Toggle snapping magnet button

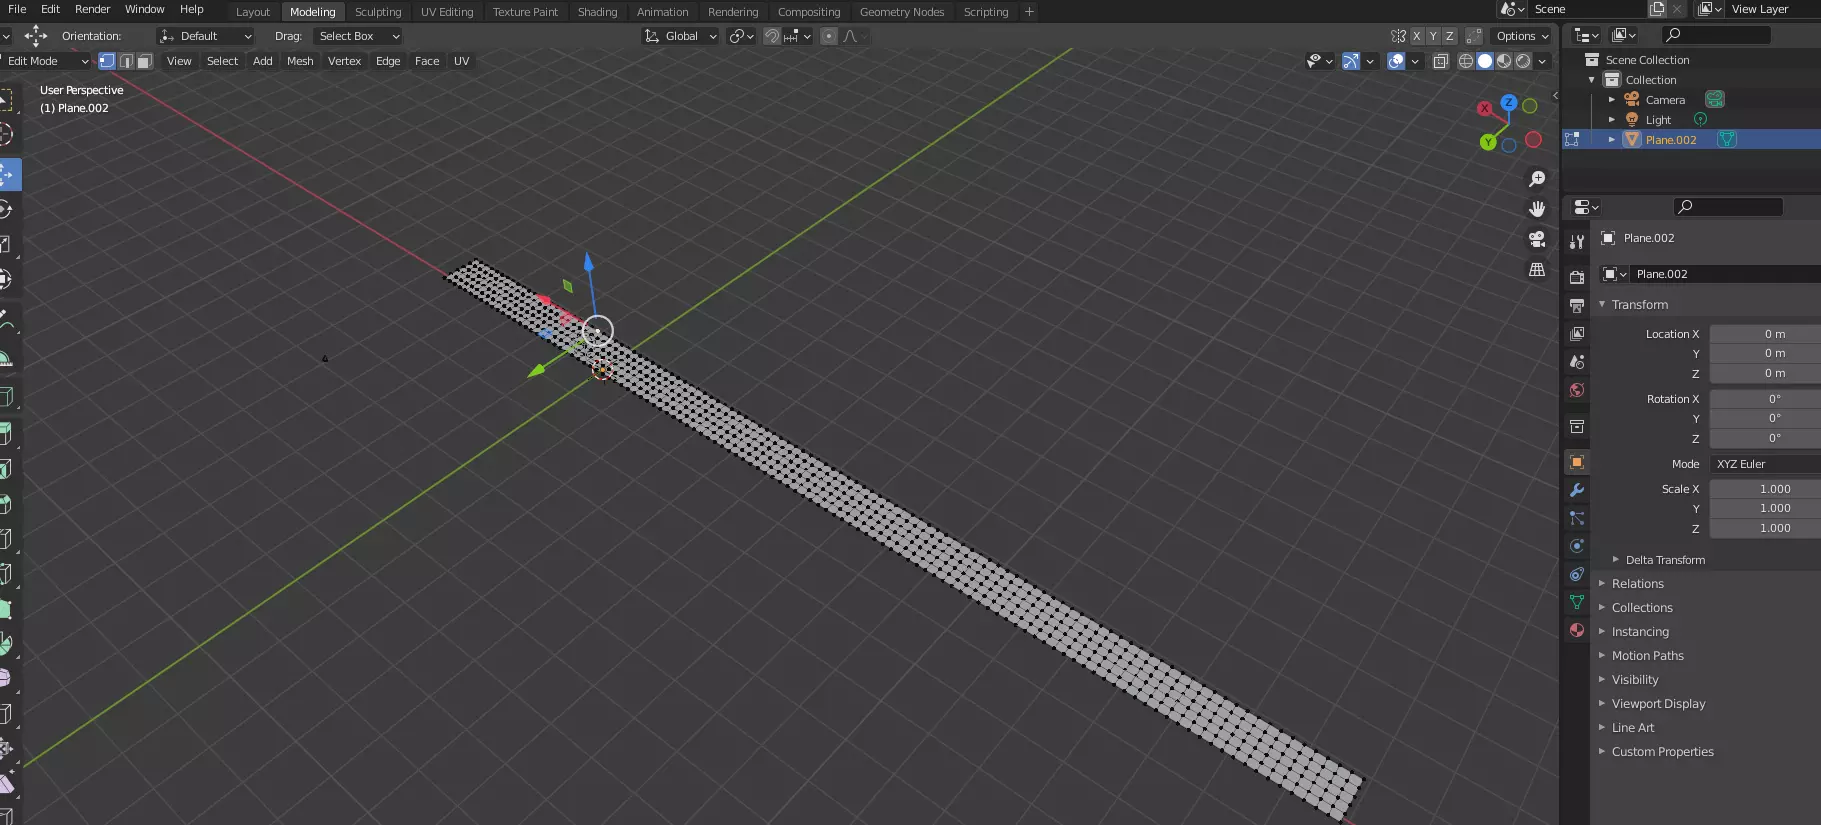pos(772,36)
